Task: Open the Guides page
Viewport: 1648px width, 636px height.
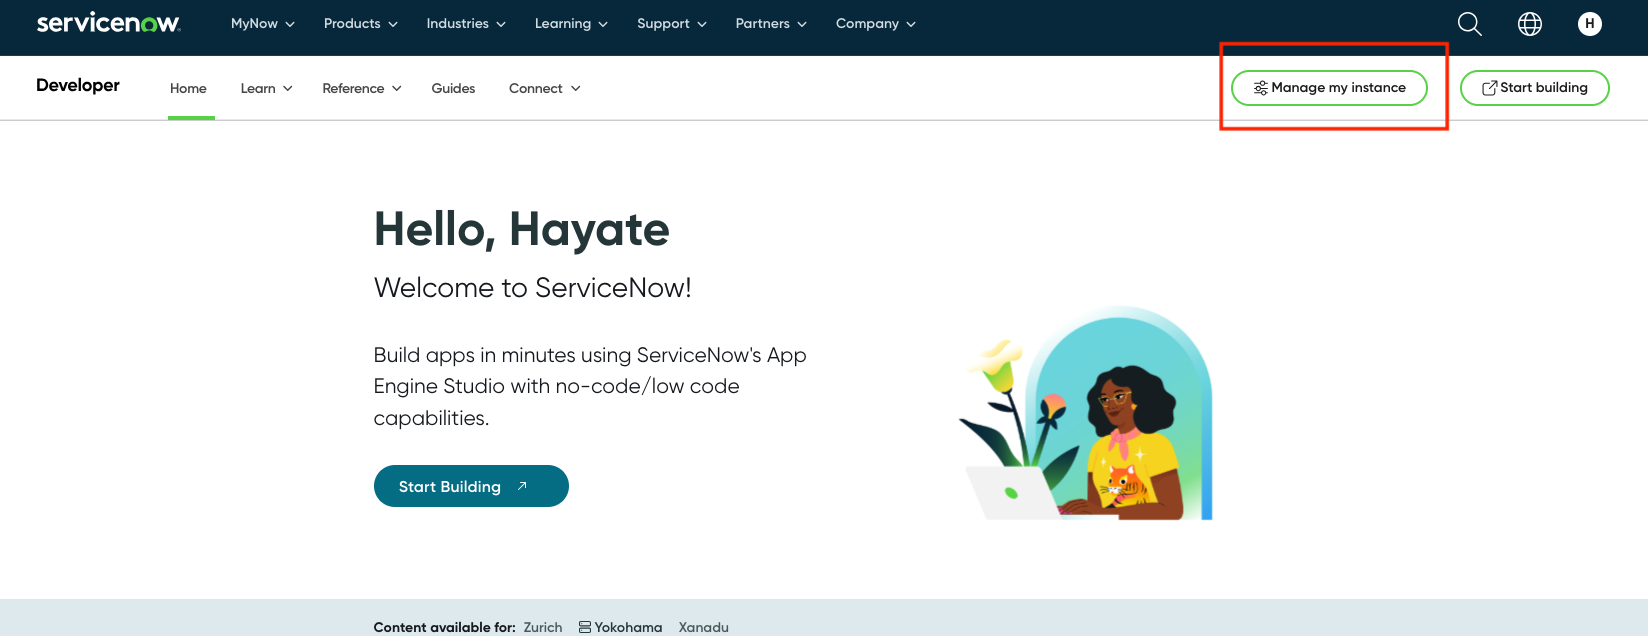Action: click(453, 88)
